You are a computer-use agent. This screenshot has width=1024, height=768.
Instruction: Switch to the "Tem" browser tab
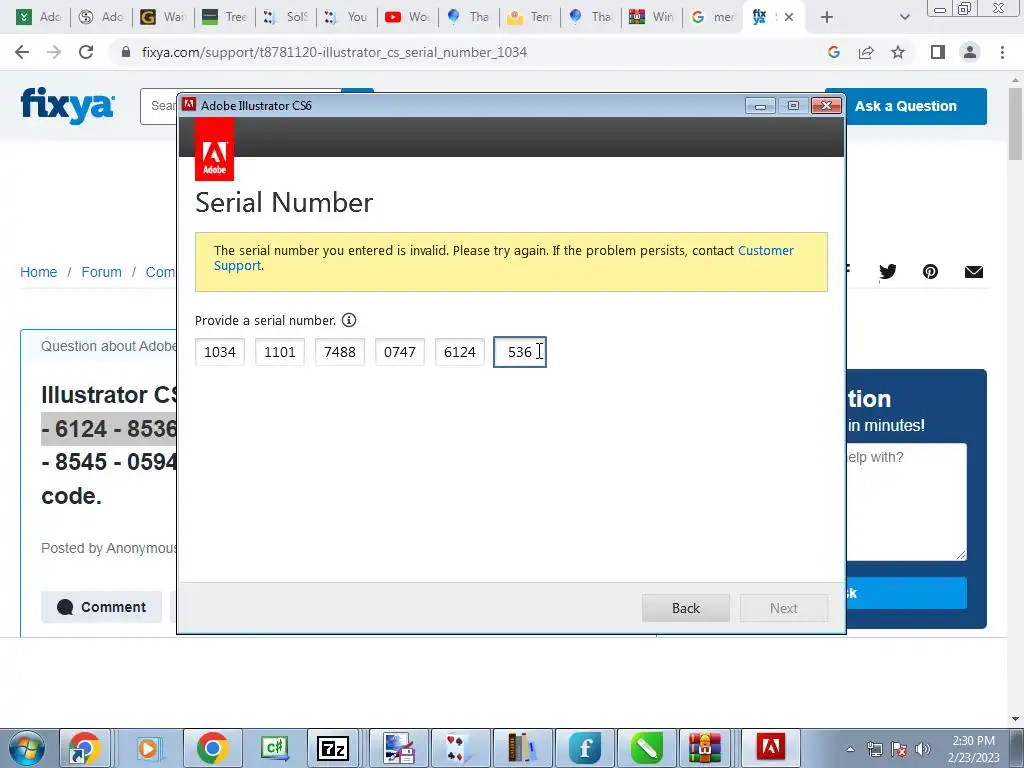coord(529,17)
